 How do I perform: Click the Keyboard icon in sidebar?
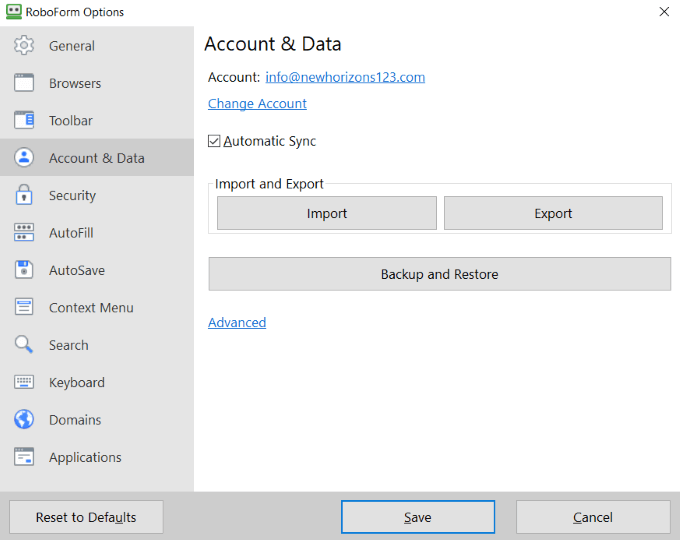(24, 383)
